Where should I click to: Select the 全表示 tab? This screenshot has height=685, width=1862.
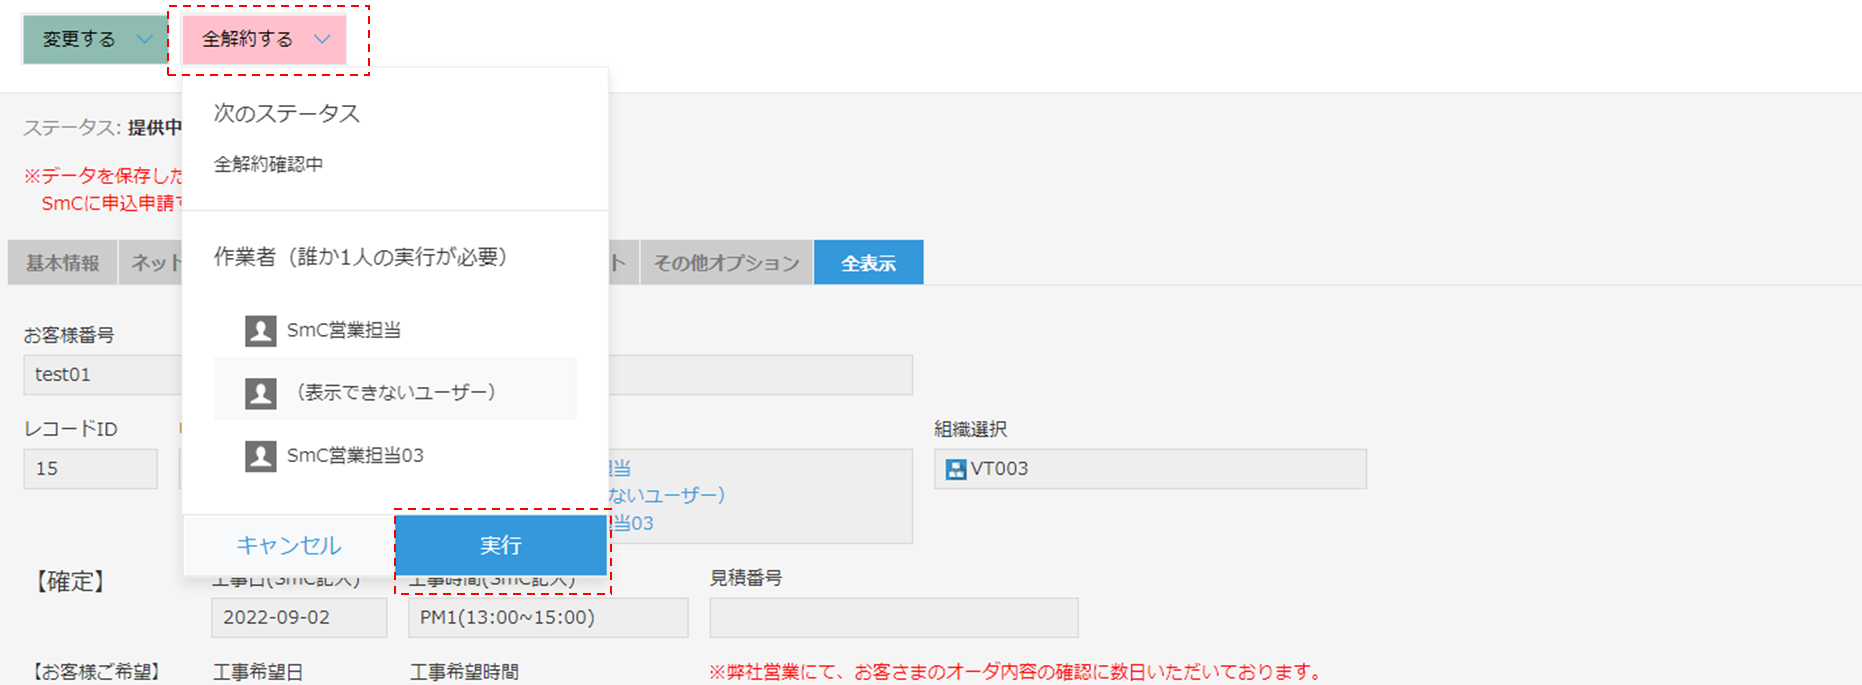(868, 263)
